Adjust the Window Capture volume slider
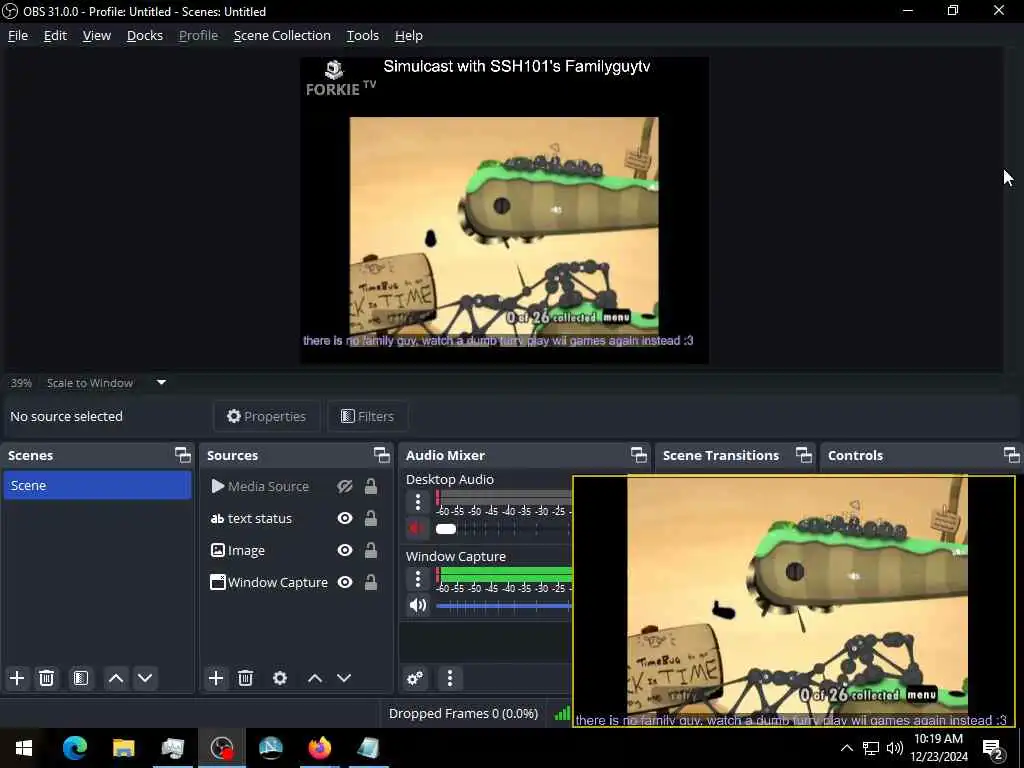 point(503,605)
